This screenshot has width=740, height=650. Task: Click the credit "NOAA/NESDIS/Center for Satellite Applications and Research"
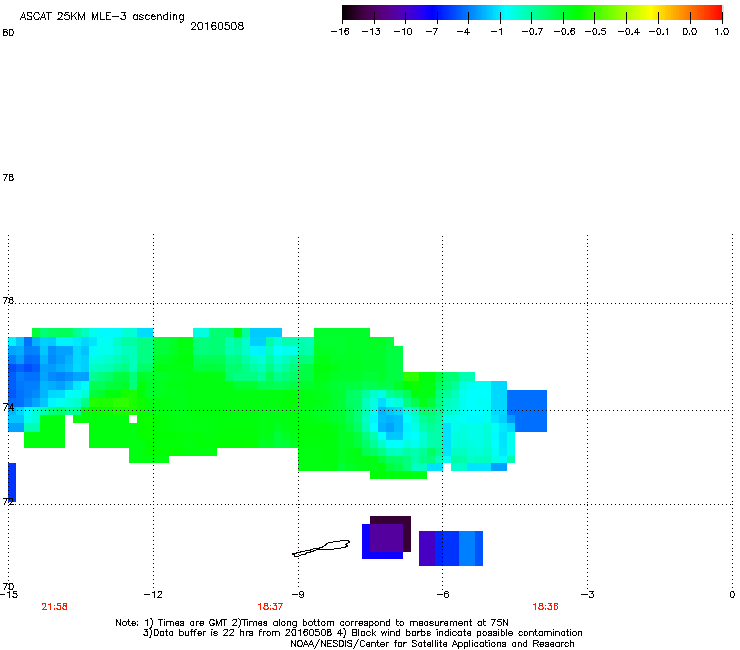[x=432, y=644]
